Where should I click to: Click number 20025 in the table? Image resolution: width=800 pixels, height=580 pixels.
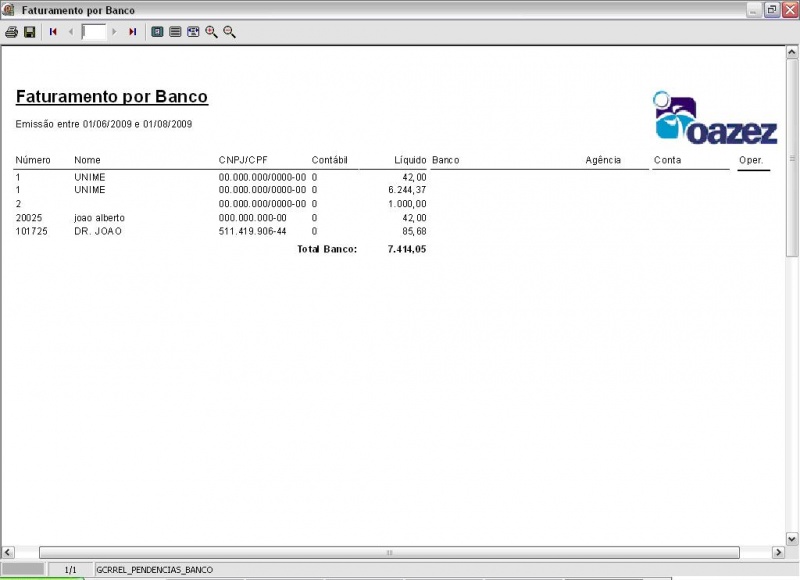29,218
